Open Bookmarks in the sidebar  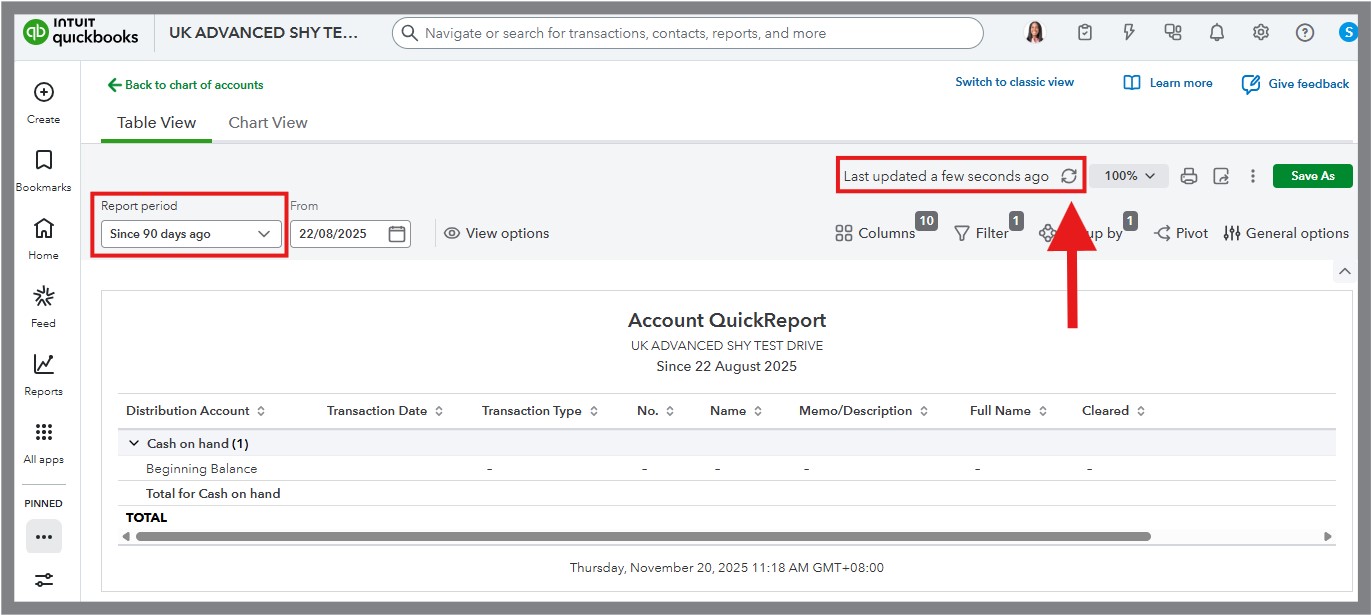43,171
